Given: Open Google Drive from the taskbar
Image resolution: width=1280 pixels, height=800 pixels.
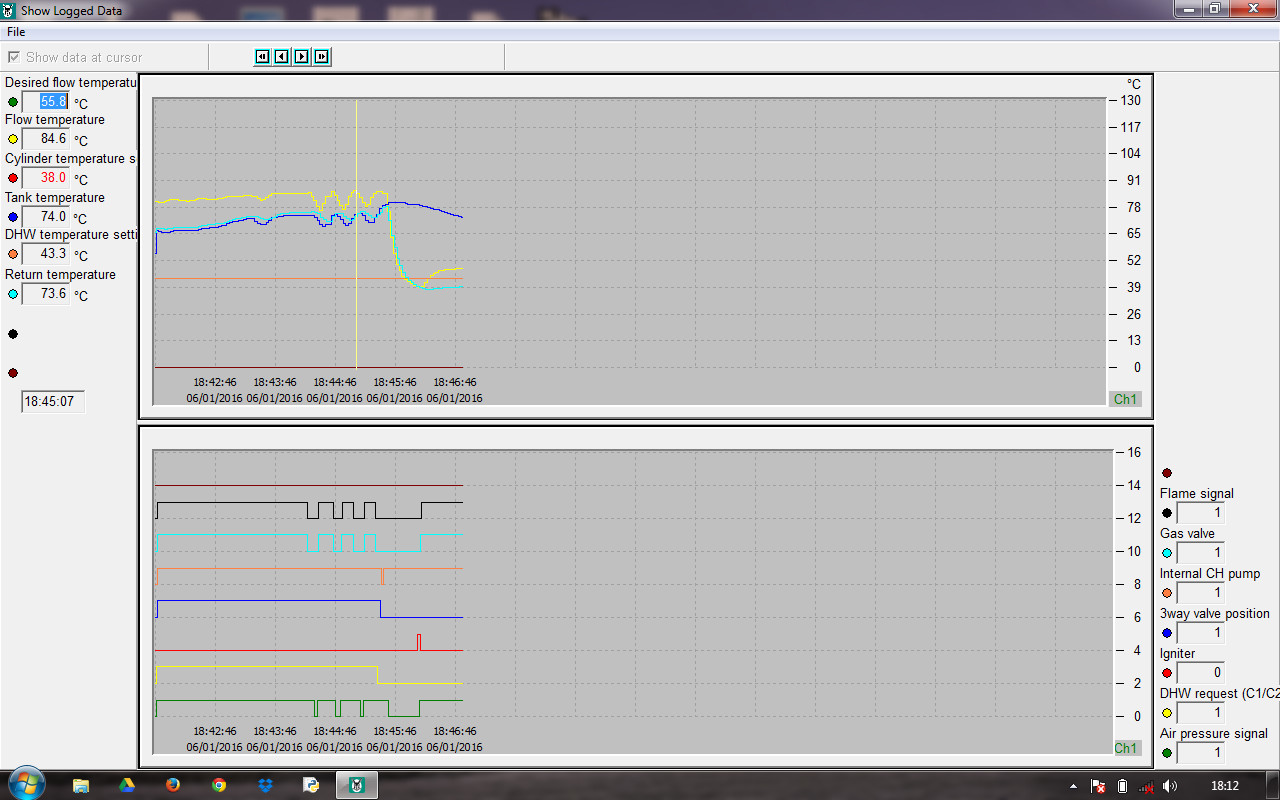Looking at the screenshot, I should click(x=127, y=785).
